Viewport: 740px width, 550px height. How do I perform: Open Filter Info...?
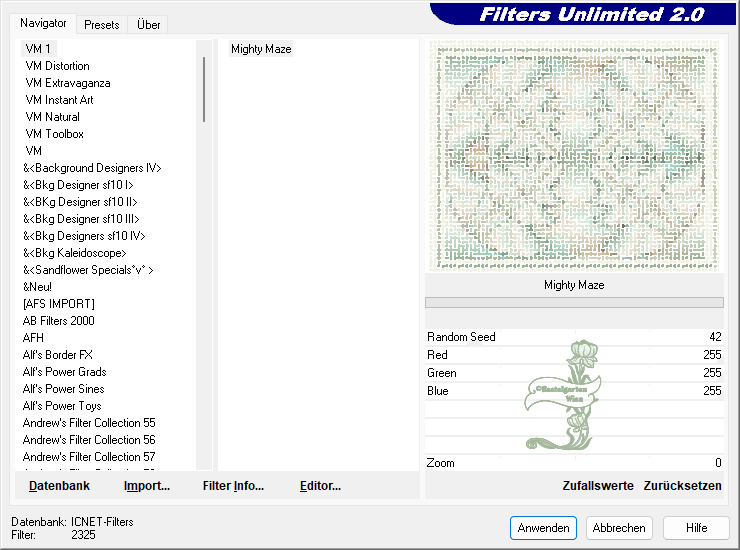[x=233, y=486]
